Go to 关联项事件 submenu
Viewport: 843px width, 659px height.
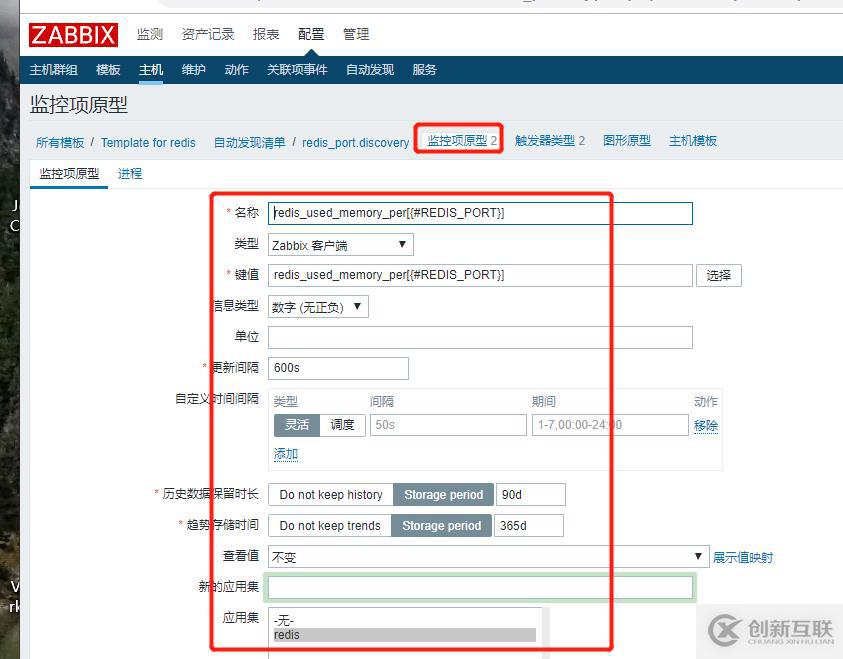click(x=297, y=70)
